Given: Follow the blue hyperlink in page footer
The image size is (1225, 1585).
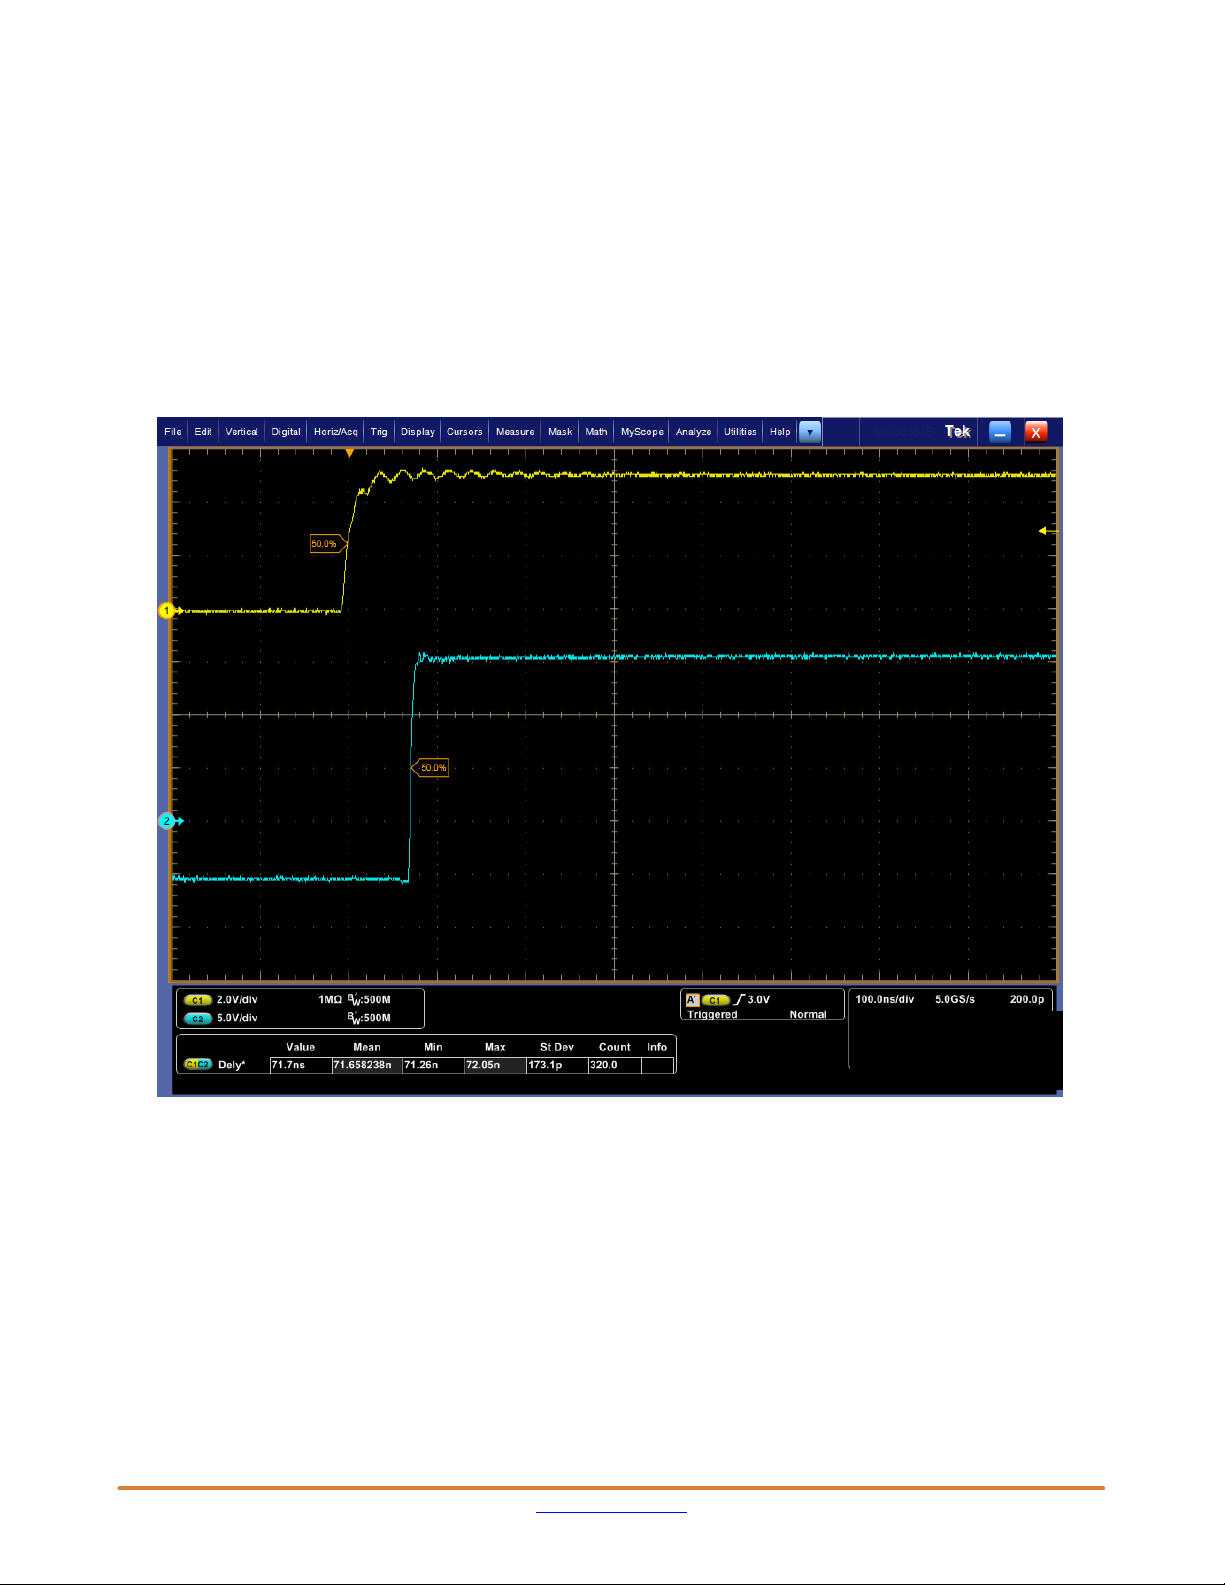Looking at the screenshot, I should pos(611,1512).
